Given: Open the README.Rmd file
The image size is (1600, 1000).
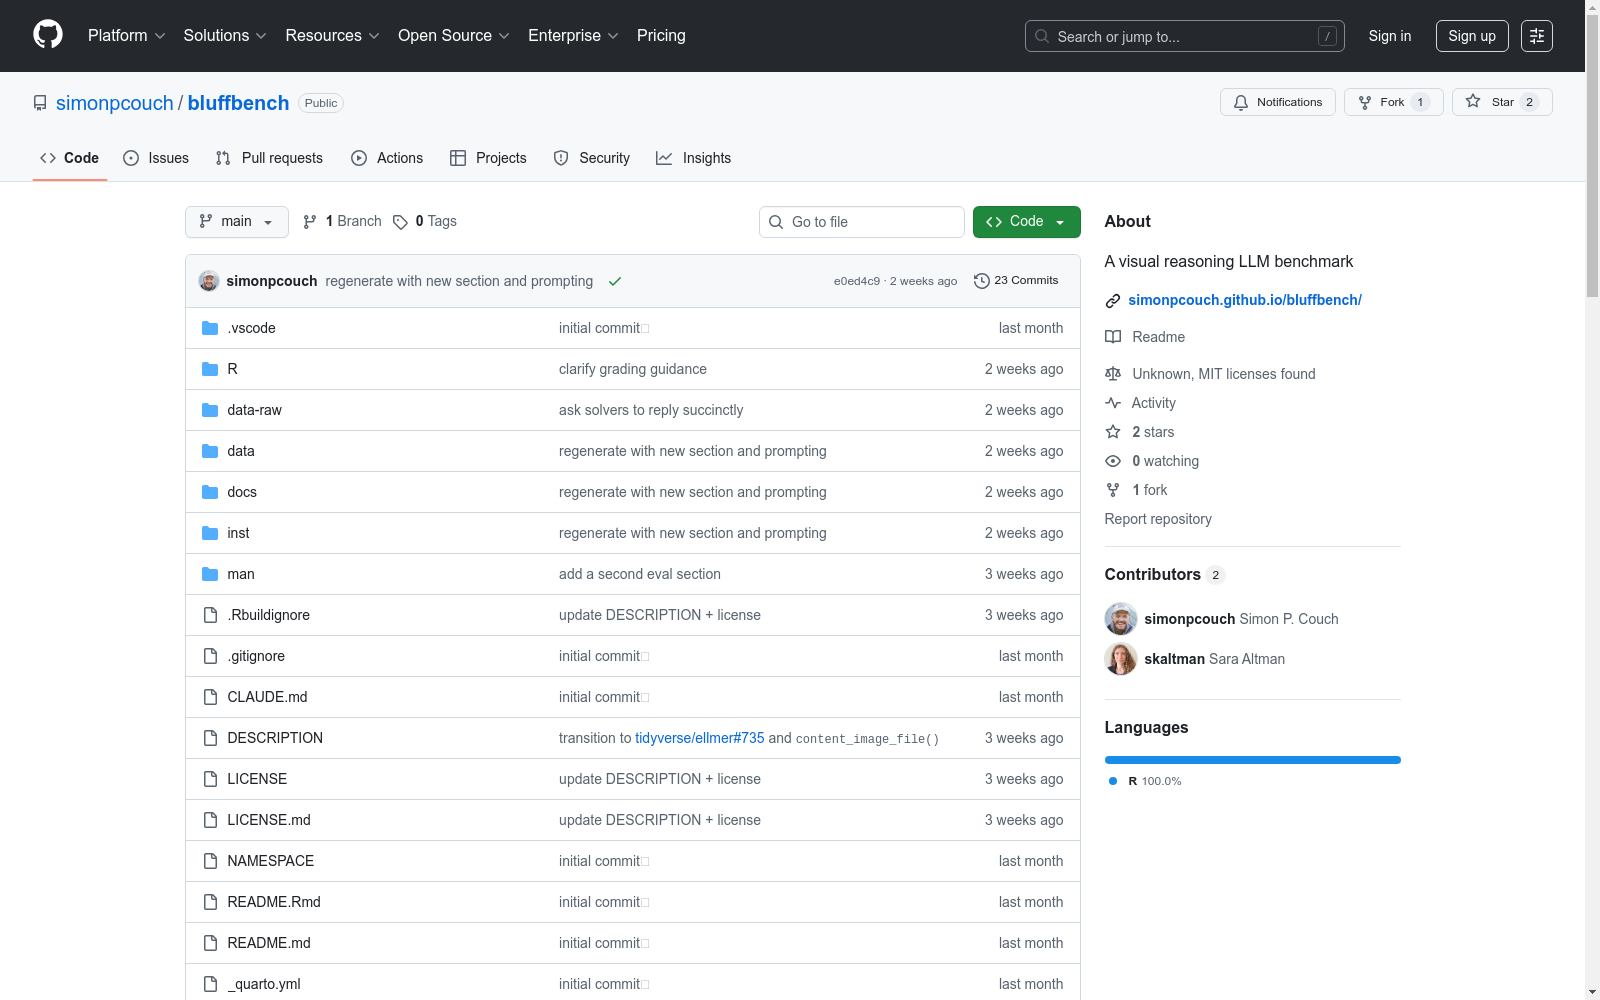Looking at the screenshot, I should 274,902.
